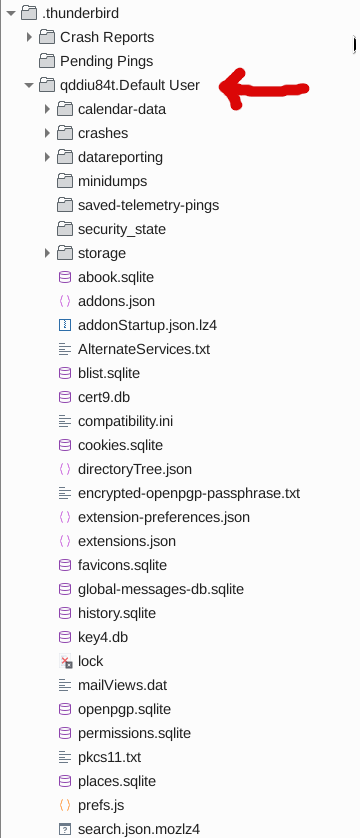Expand the calendar-data folder arrow
Viewport: 360px width, 838px height.
pos(47,109)
